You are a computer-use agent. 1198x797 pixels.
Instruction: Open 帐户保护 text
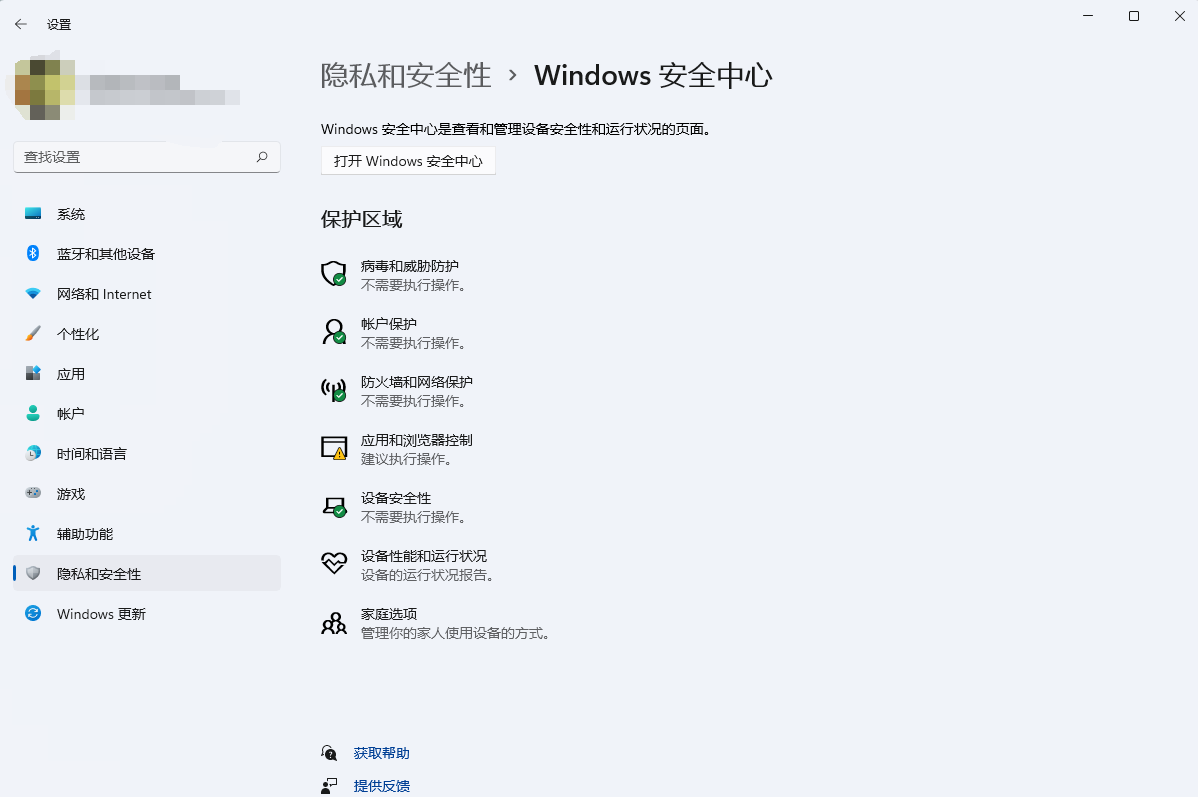coord(389,324)
